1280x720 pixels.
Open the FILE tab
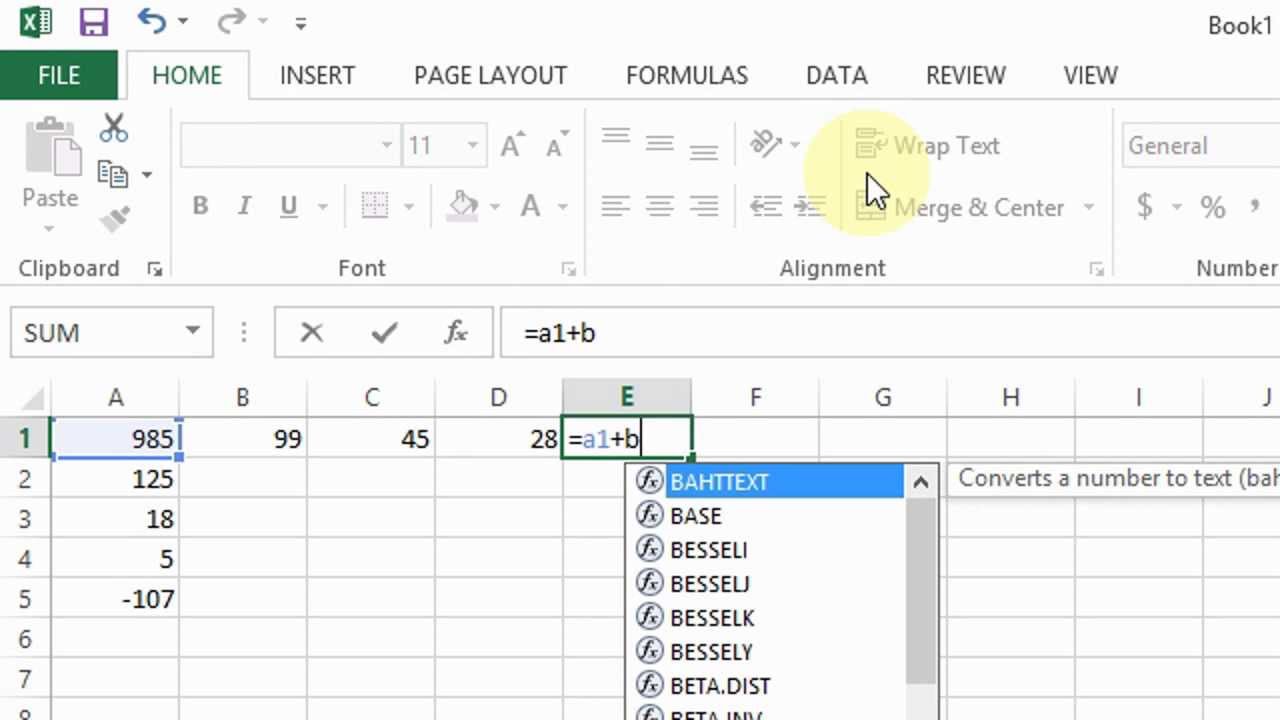click(59, 76)
